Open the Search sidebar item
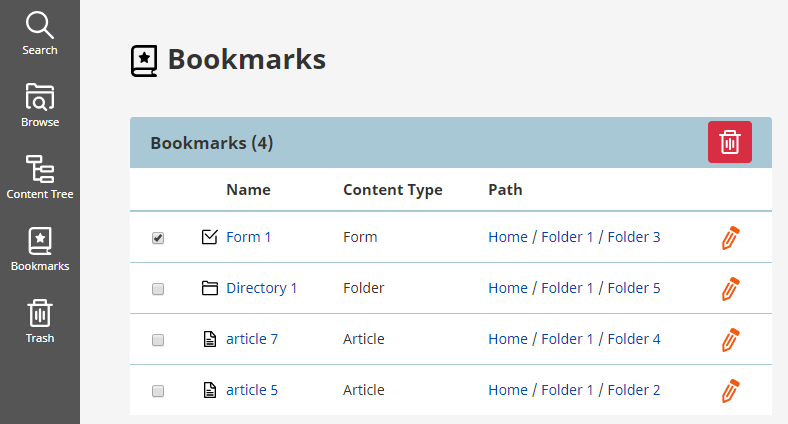This screenshot has width=788, height=424. [40, 34]
